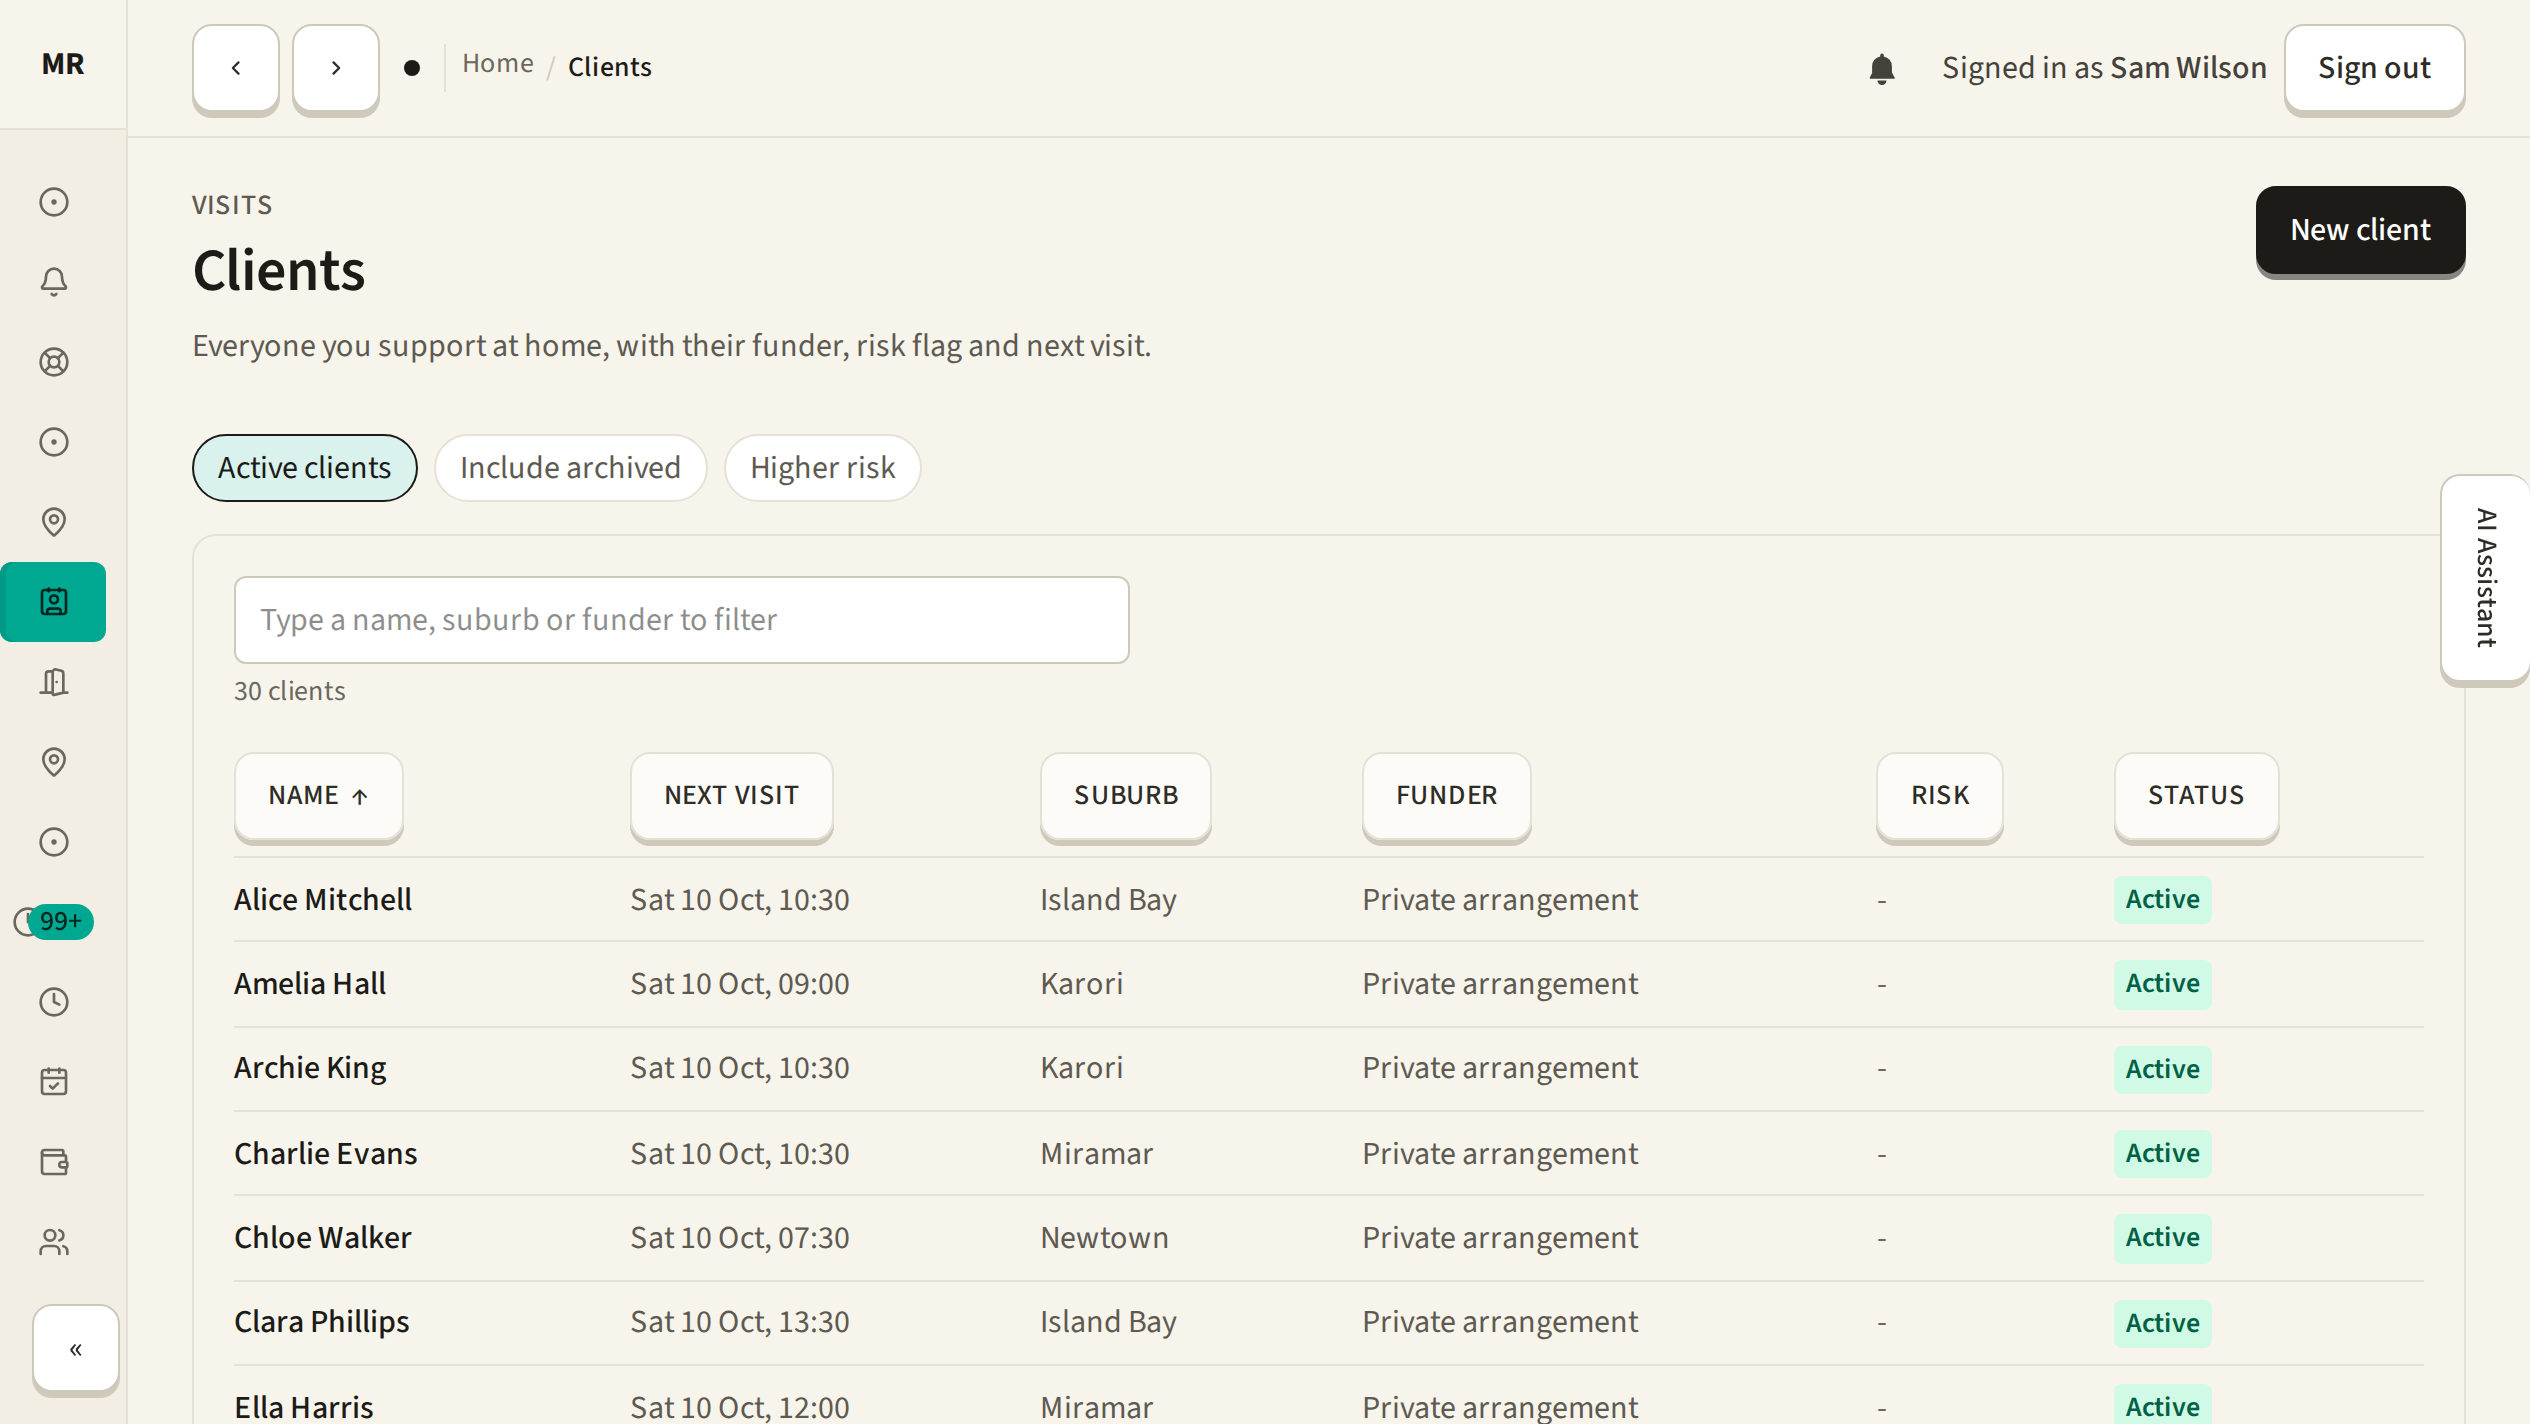The image size is (2530, 1424).
Task: Sort by the NEXT VISIT column header
Action: click(732, 796)
